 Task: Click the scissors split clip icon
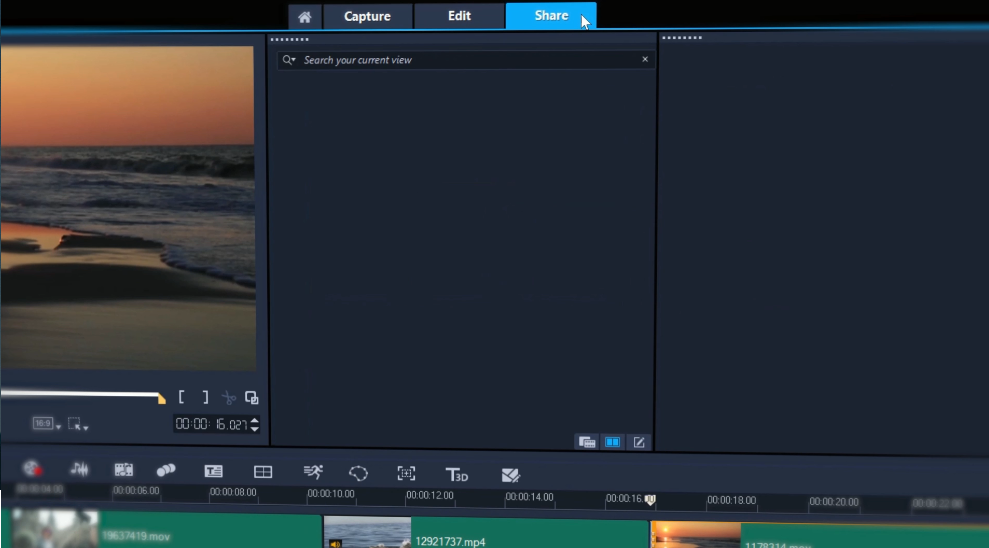tap(228, 397)
